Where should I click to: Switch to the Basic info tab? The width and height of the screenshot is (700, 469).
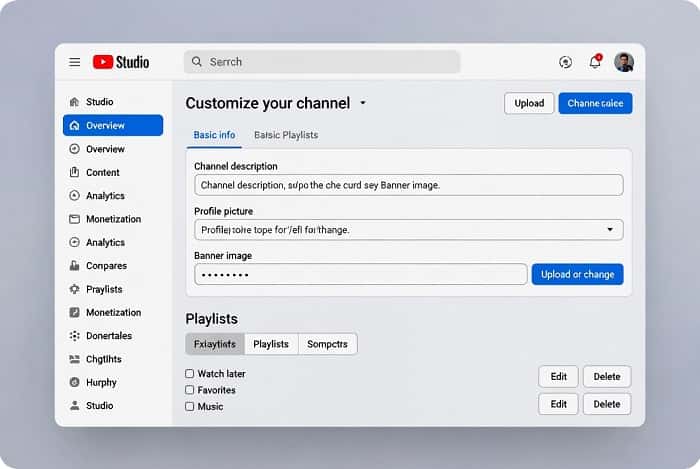tap(214, 135)
